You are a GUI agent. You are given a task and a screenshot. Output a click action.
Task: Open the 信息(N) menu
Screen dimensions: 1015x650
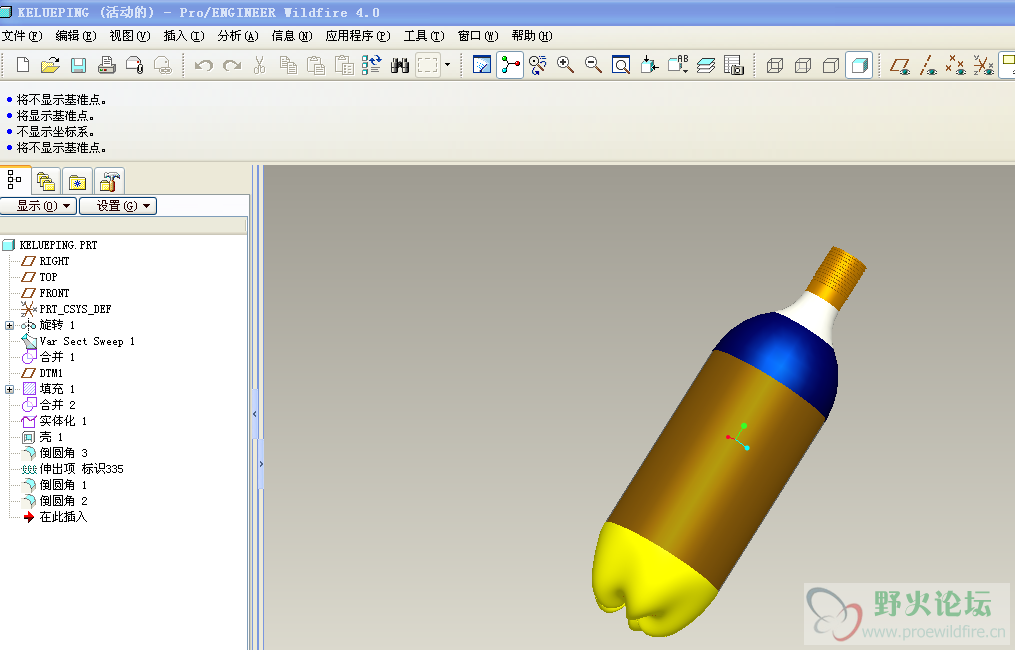click(x=292, y=36)
